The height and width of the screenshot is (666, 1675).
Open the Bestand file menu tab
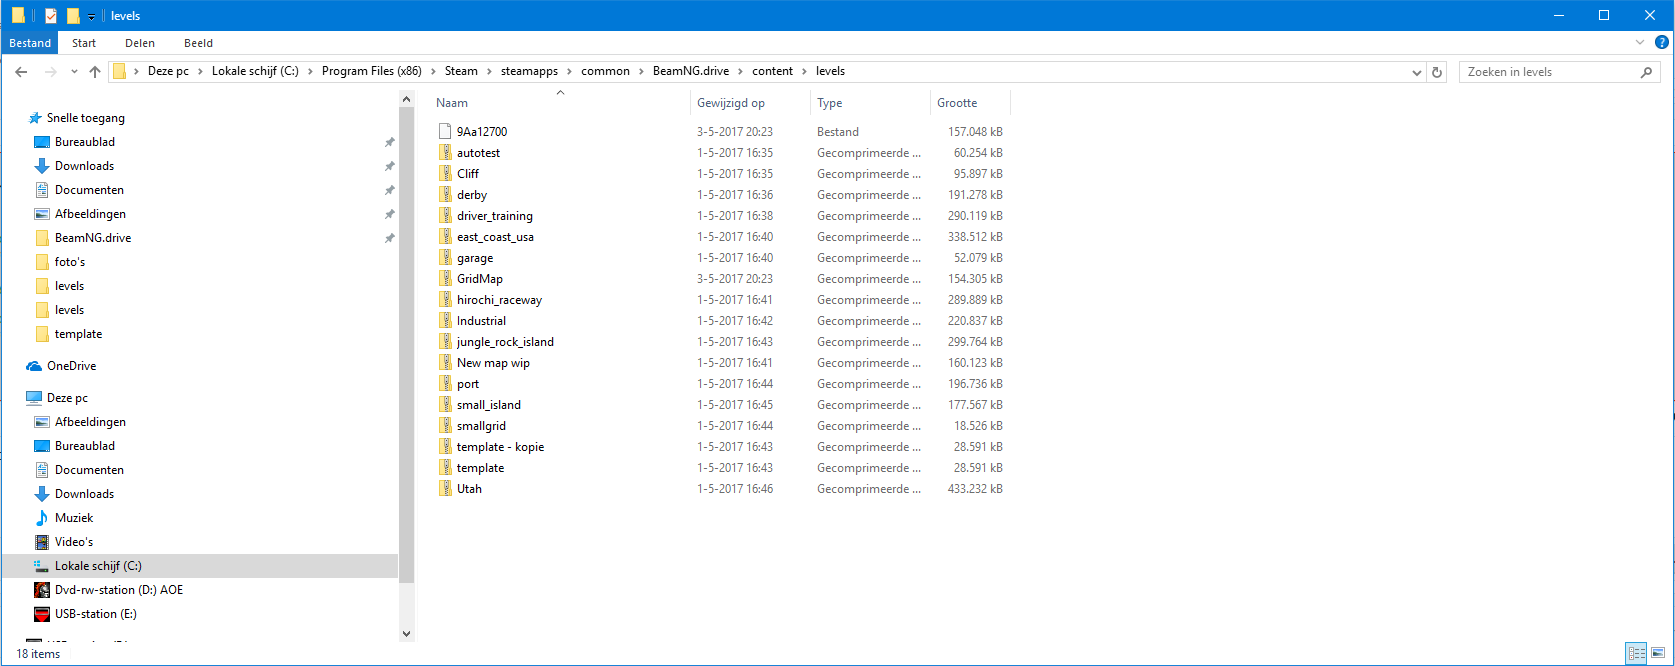click(x=30, y=43)
